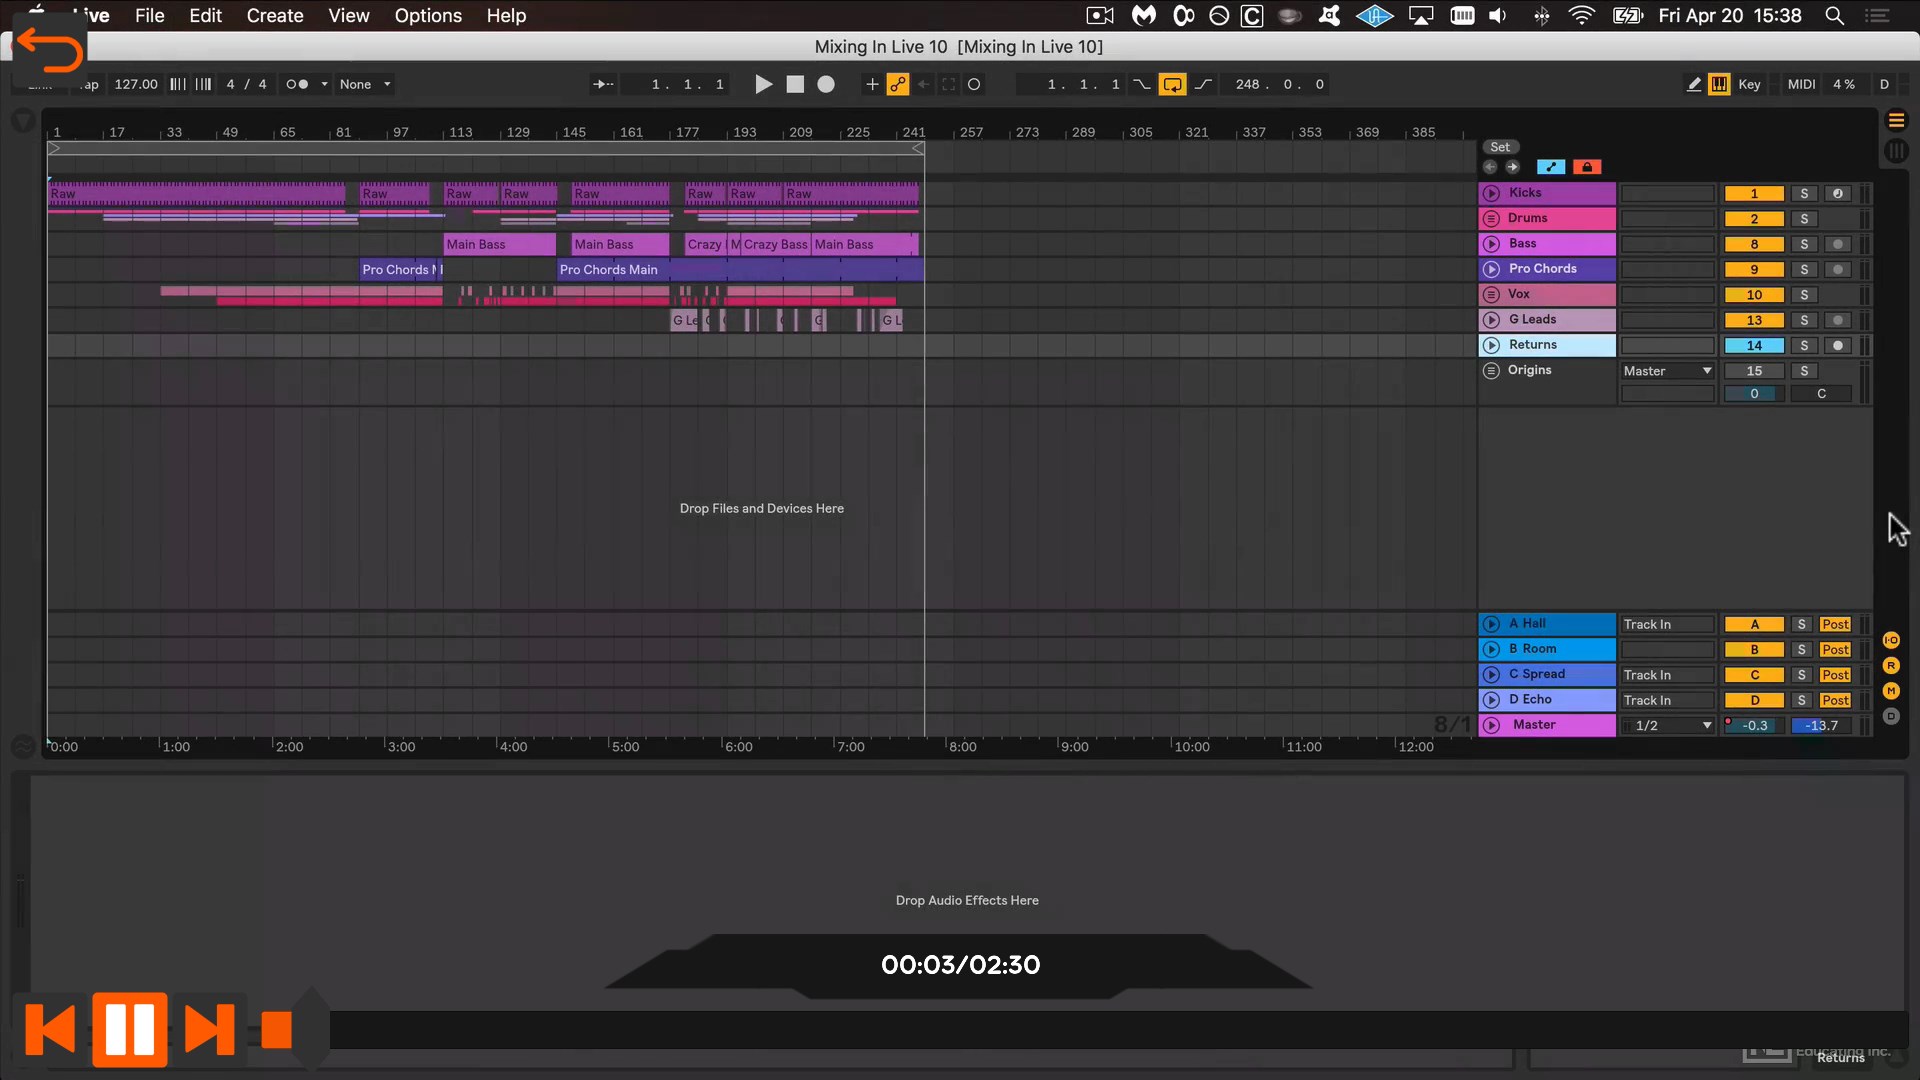
Task: Click the Key map mode button
Action: [x=1749, y=84]
